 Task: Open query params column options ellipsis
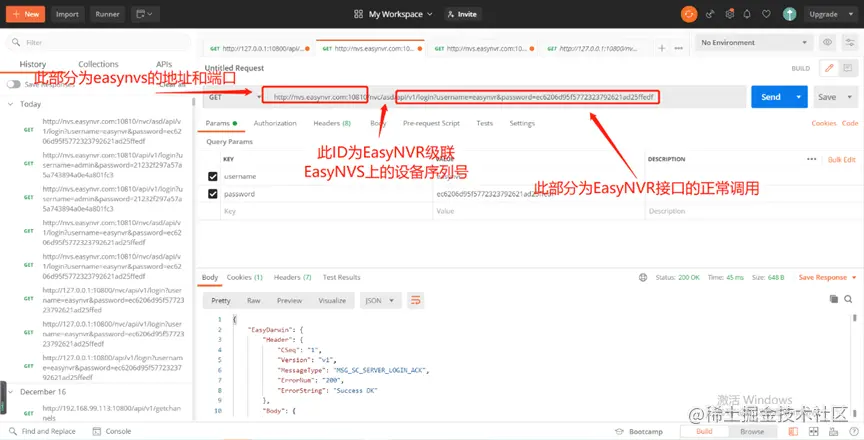click(x=811, y=159)
